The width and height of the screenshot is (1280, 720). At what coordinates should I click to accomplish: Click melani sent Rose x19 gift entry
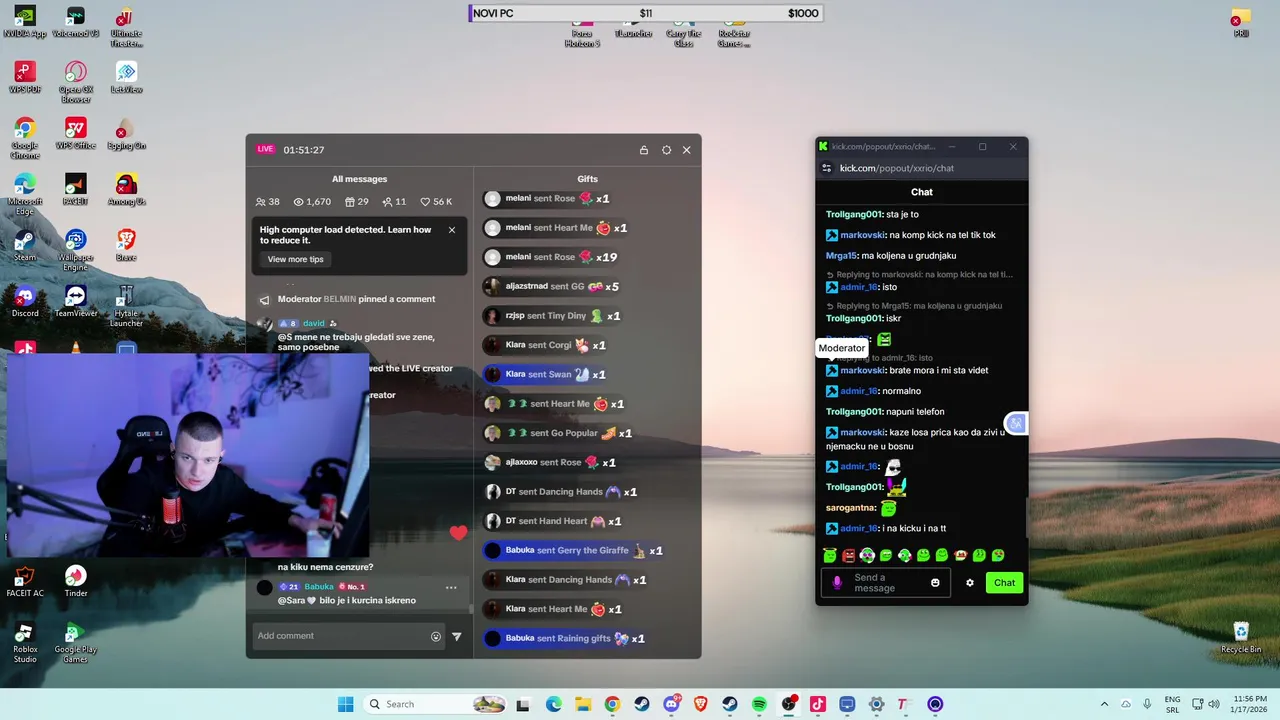pyautogui.click(x=552, y=257)
